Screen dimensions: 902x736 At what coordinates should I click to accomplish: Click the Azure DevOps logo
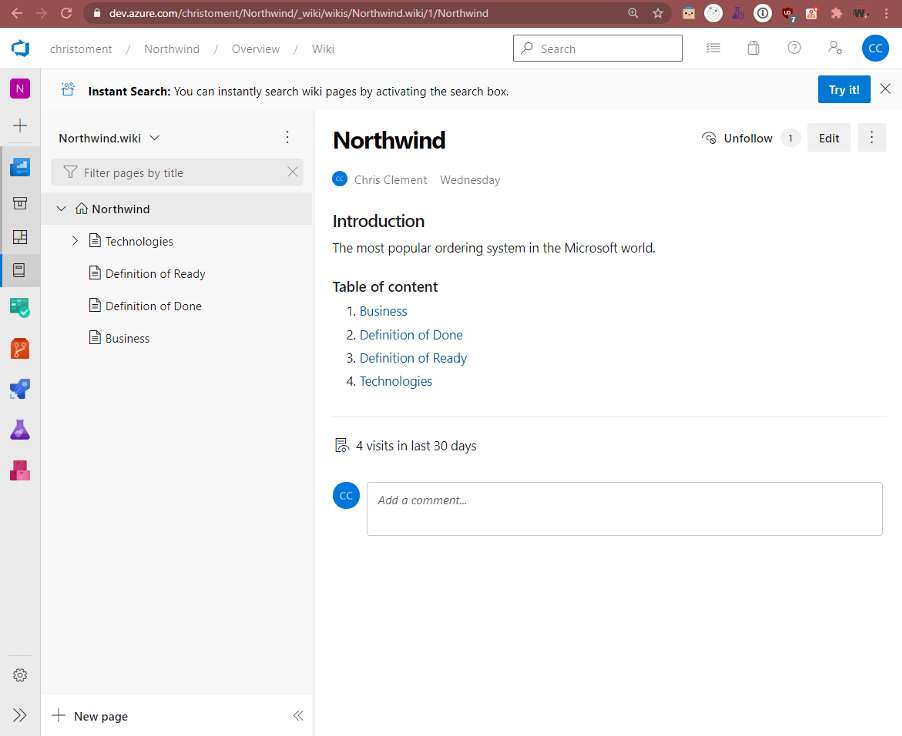coord(20,49)
